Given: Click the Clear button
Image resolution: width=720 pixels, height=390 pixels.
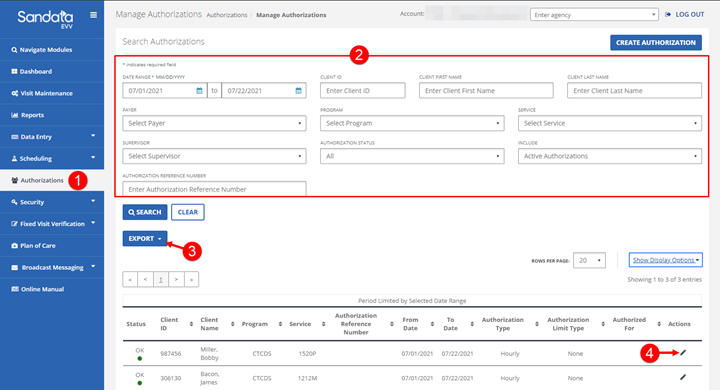Looking at the screenshot, I should point(188,212).
